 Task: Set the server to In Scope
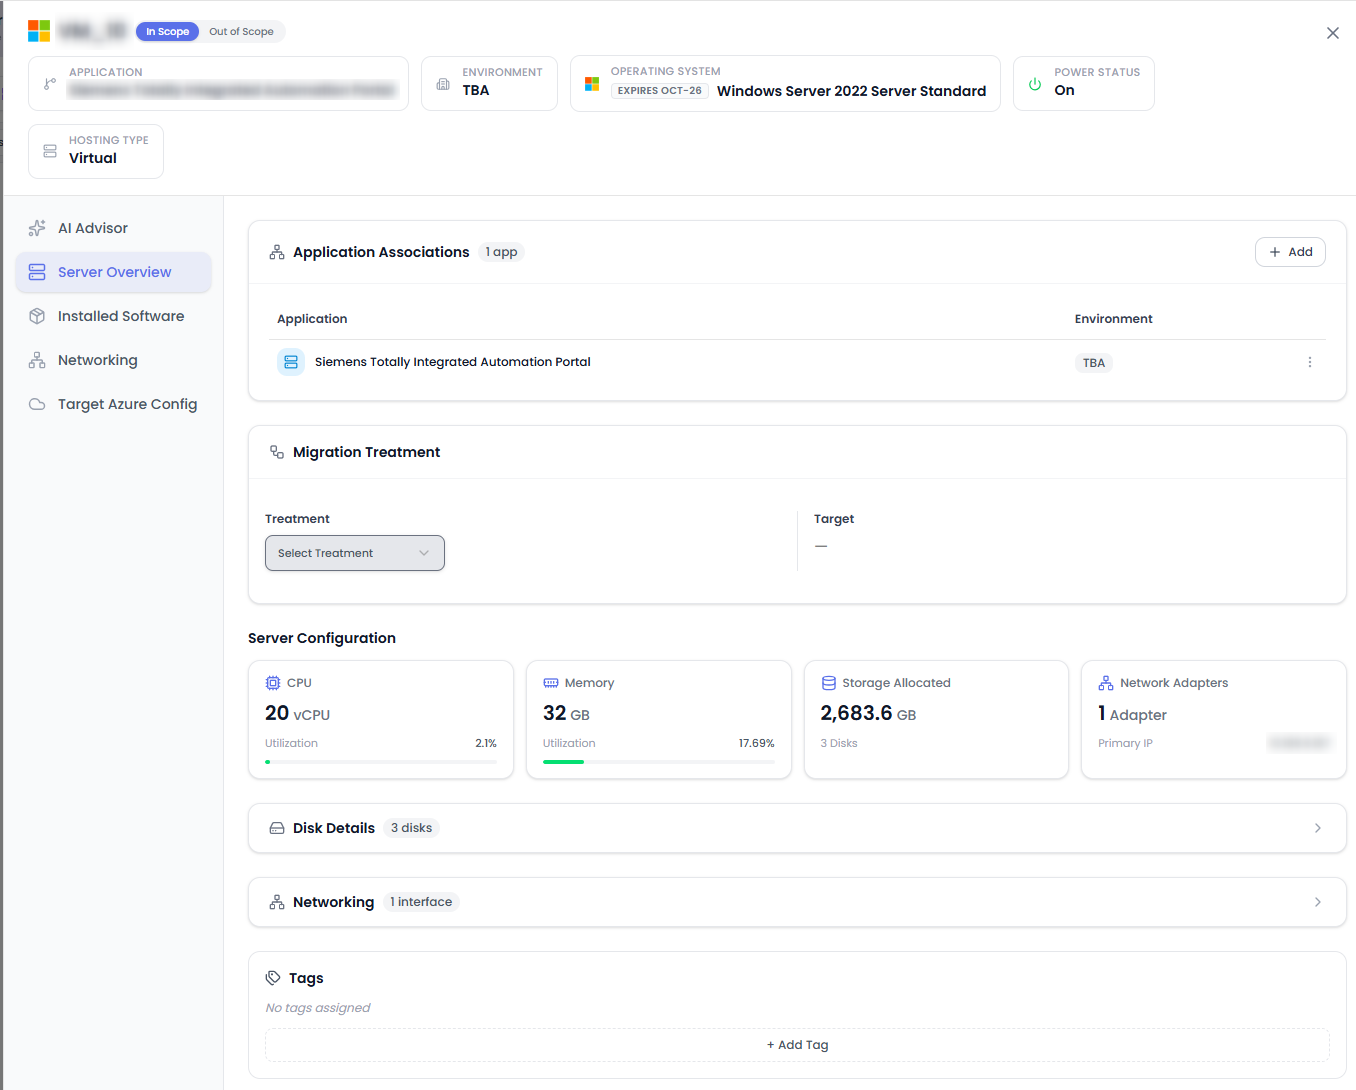pyautogui.click(x=168, y=32)
